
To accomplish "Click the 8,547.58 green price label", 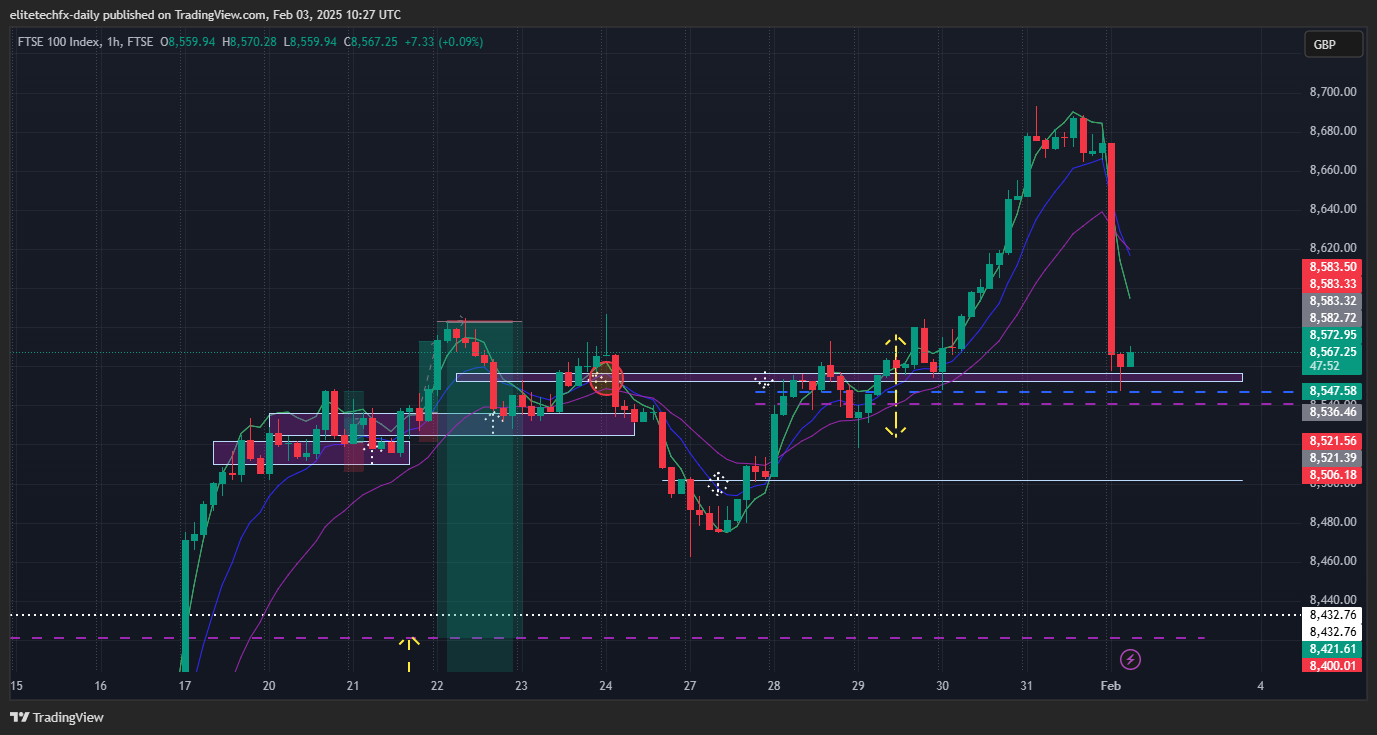I will 1332,391.
